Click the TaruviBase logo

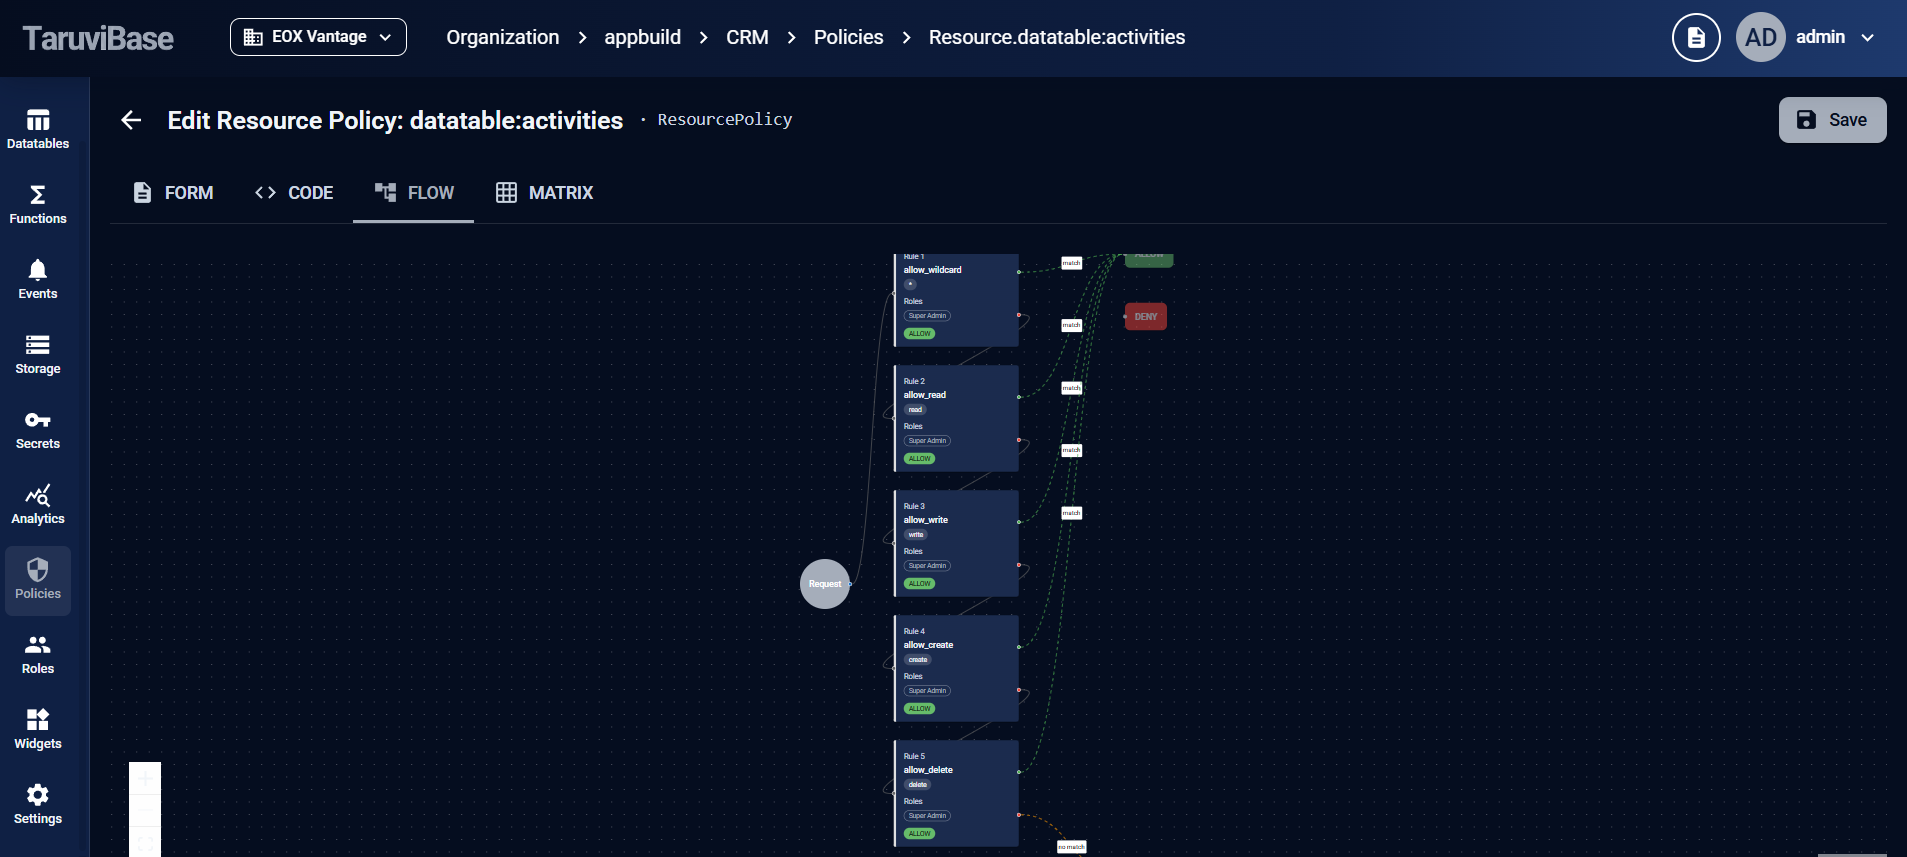(x=98, y=38)
